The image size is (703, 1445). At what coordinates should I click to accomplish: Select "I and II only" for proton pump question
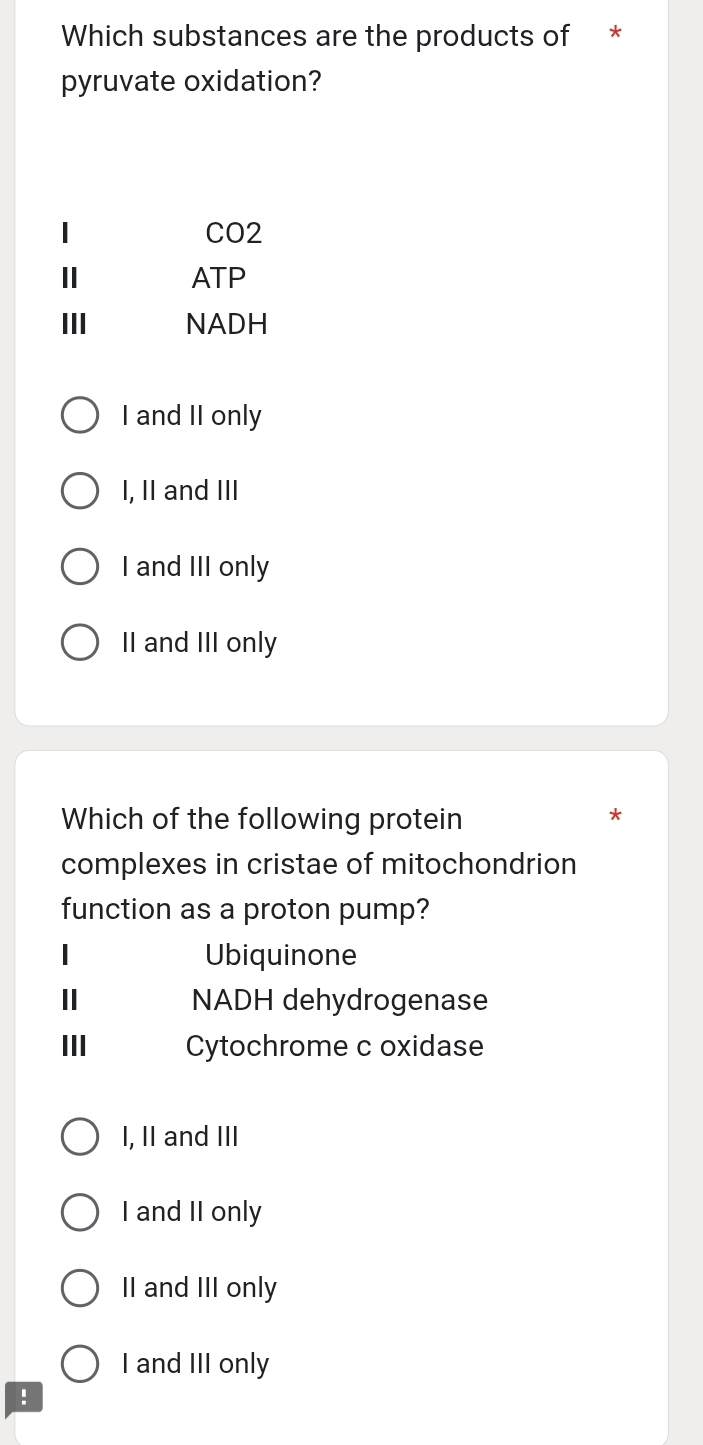tap(80, 1212)
